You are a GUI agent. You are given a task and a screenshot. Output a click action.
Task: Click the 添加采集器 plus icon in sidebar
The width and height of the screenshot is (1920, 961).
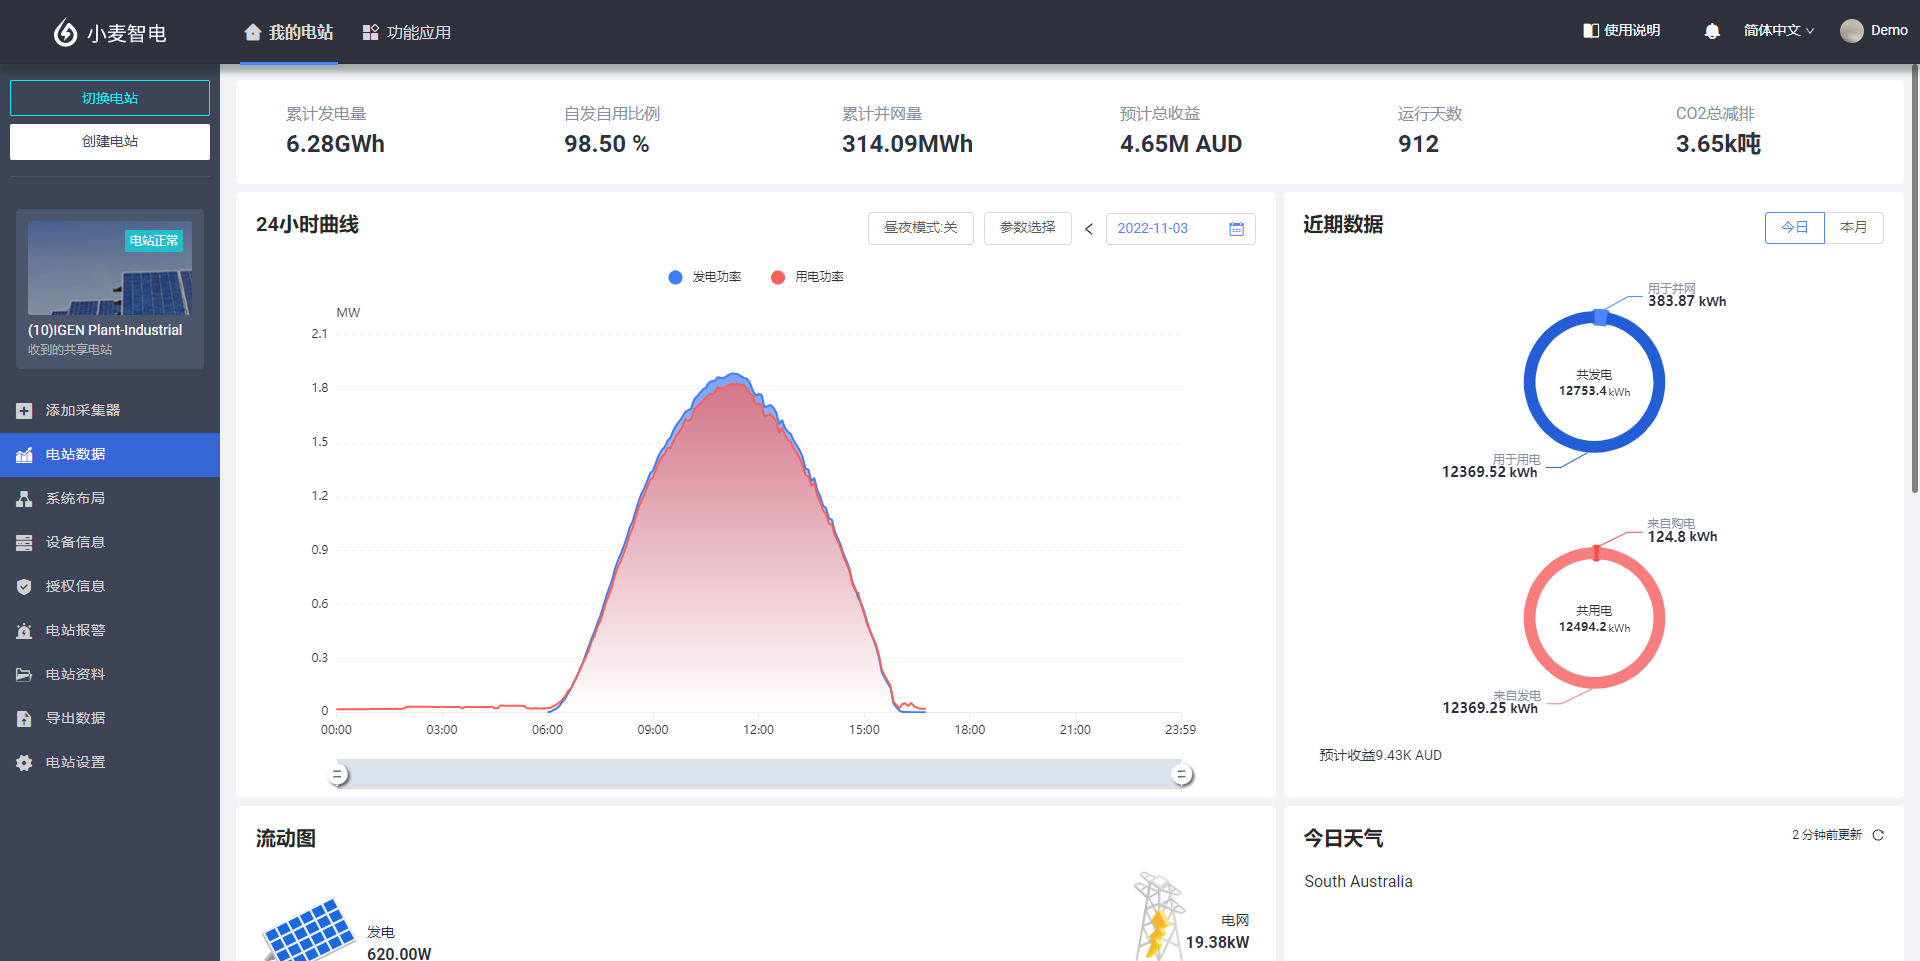point(24,411)
